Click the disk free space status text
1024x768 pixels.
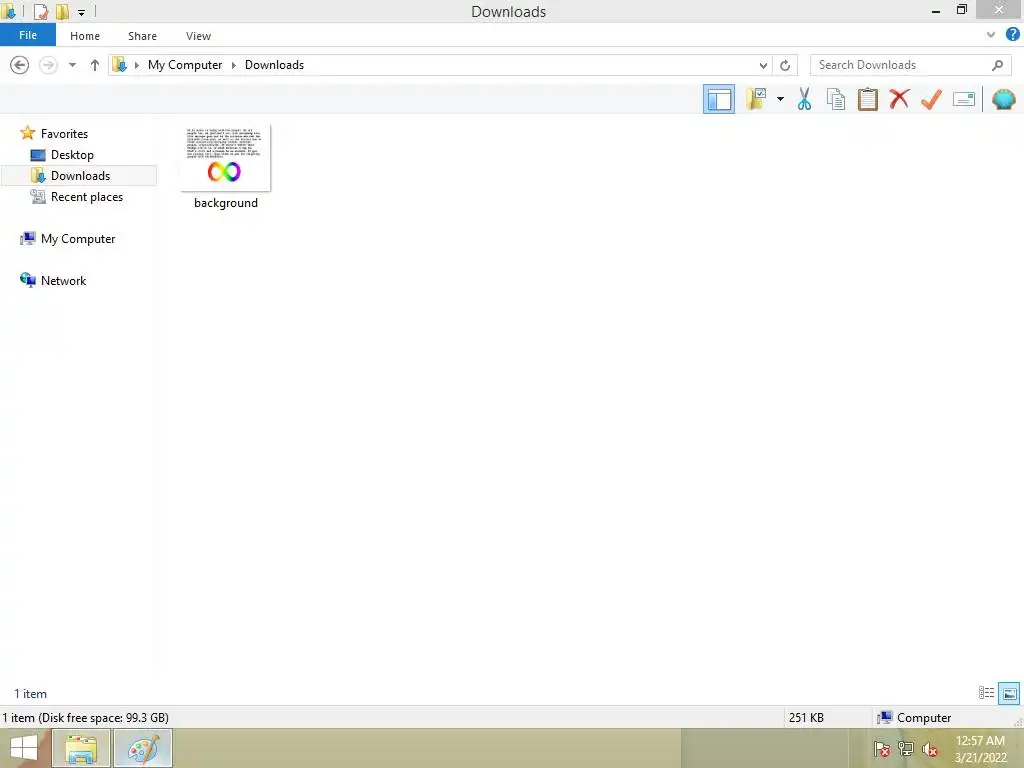[x=86, y=718]
